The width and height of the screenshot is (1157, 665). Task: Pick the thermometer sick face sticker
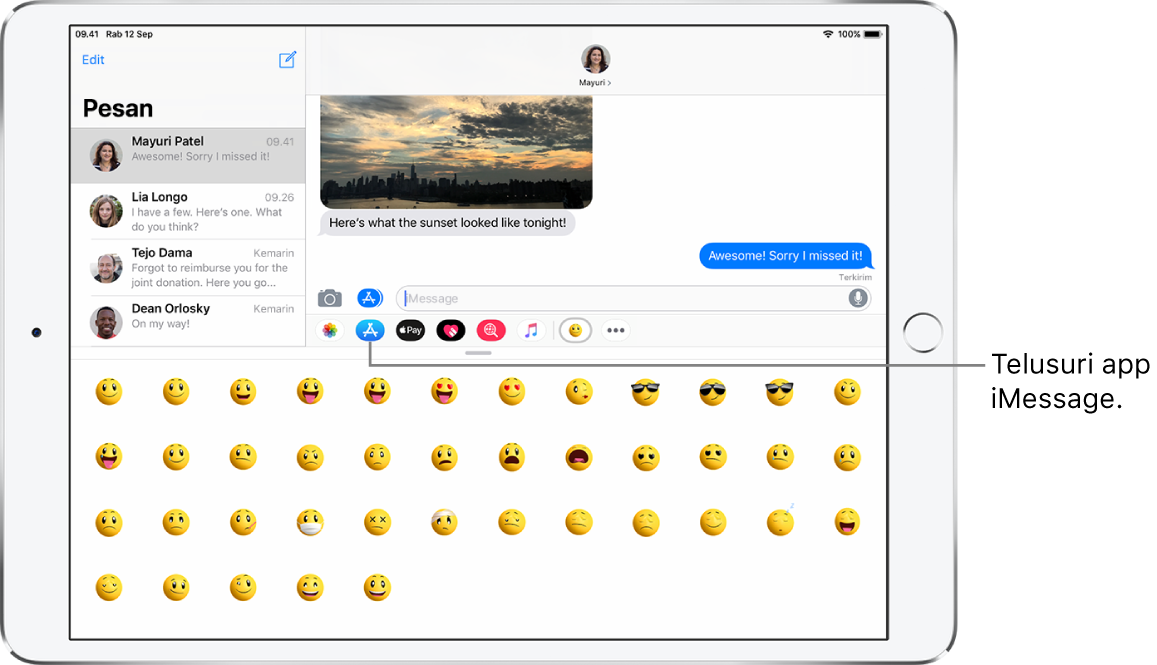click(x=243, y=523)
